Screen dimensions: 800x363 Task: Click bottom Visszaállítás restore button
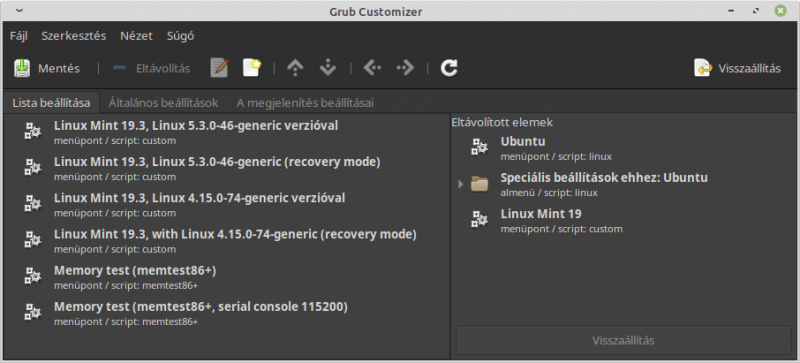[x=623, y=340]
